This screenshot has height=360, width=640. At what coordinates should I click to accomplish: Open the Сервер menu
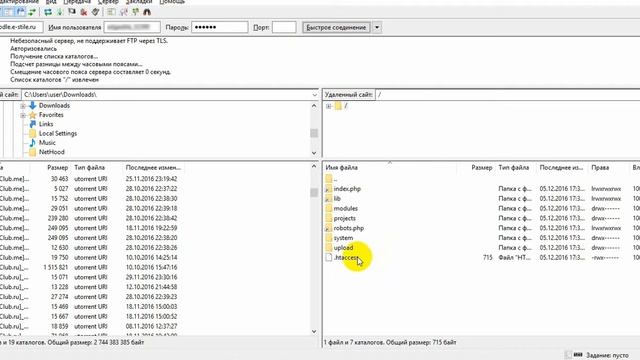[x=108, y=2]
